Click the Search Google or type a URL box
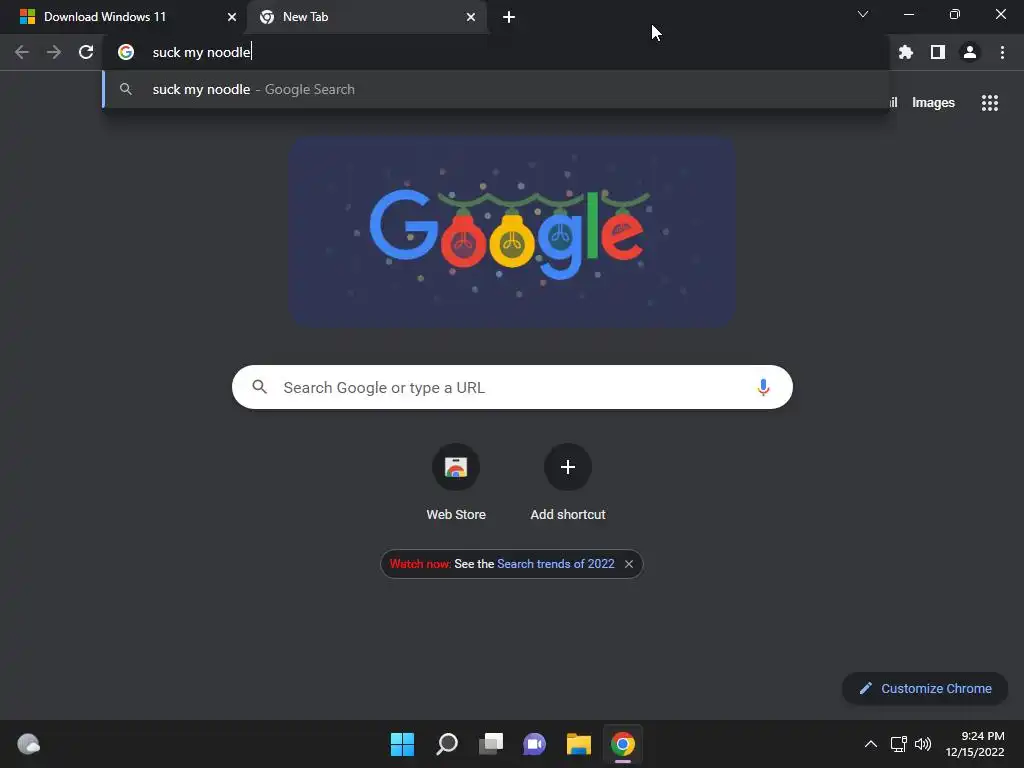 click(x=512, y=387)
